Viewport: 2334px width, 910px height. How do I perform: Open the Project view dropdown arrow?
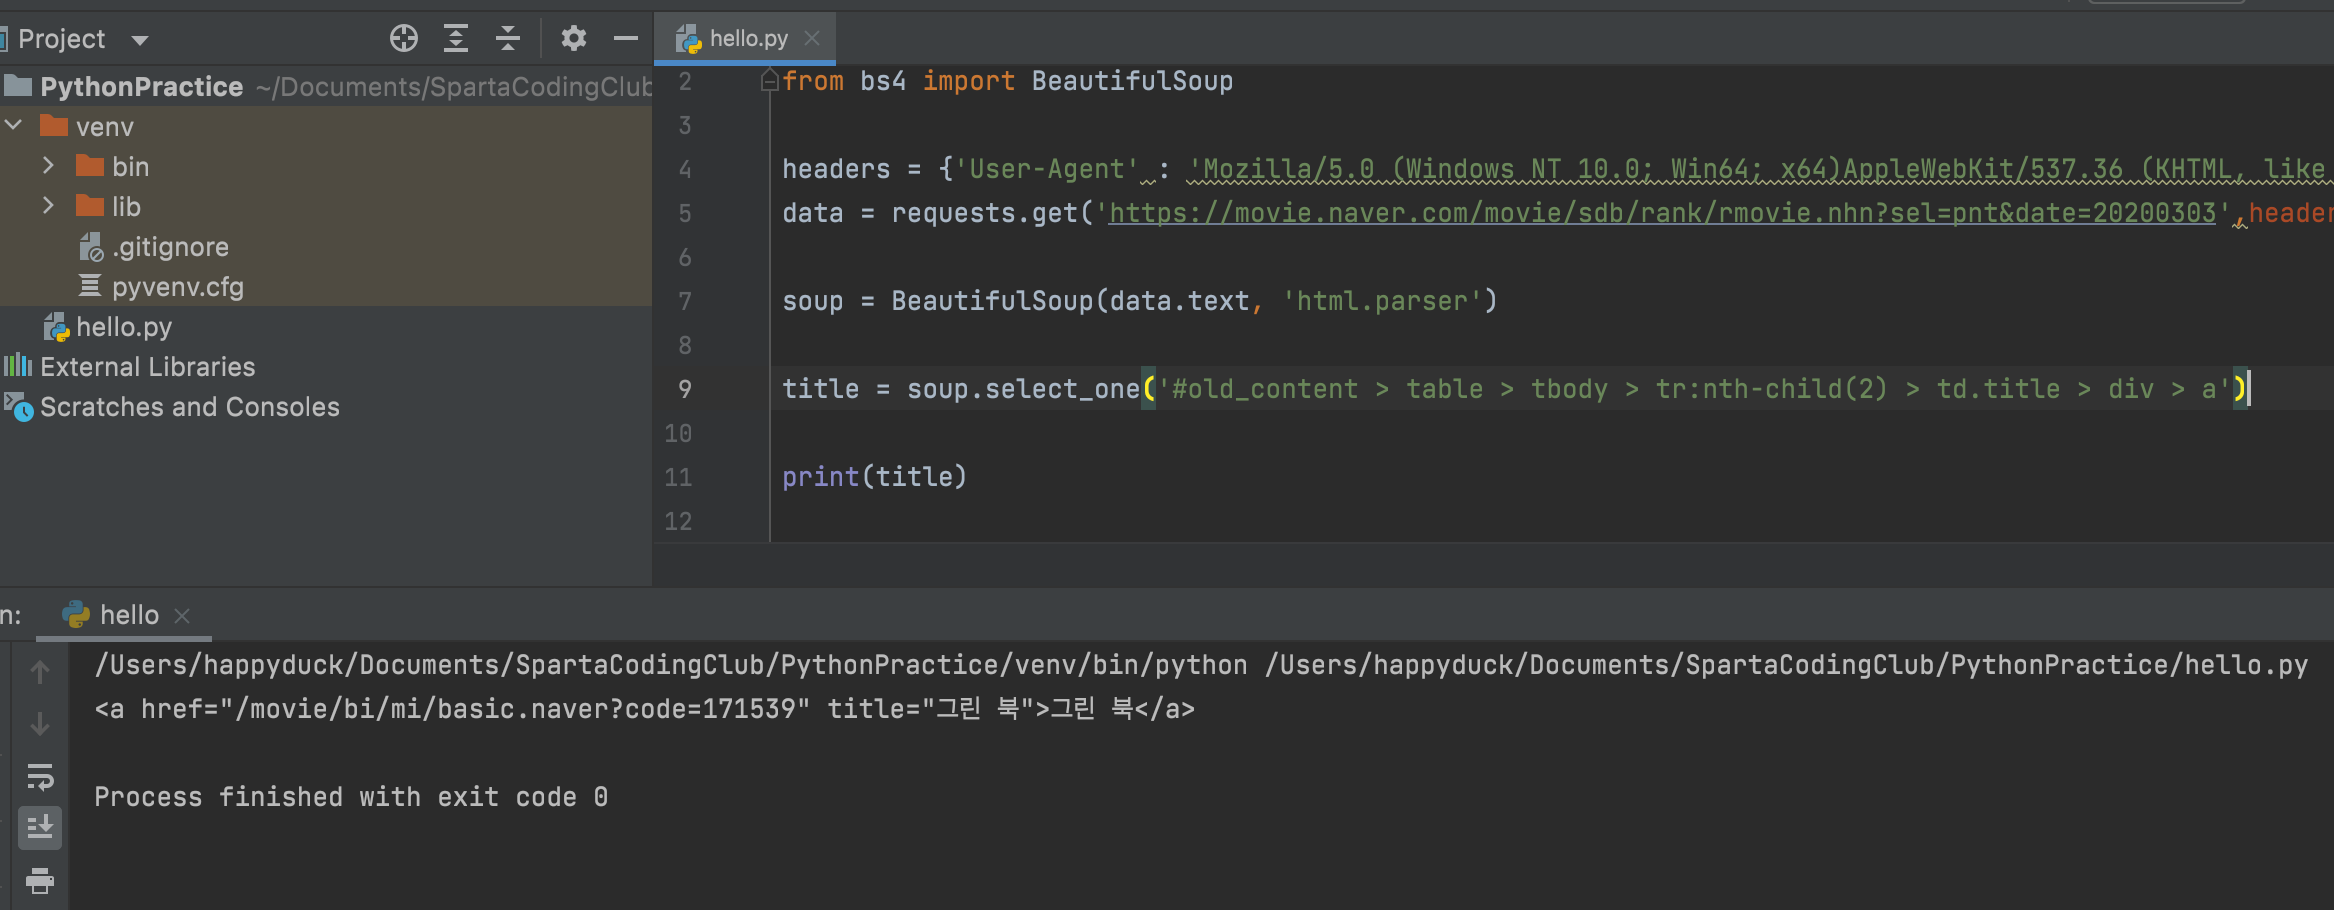point(140,40)
